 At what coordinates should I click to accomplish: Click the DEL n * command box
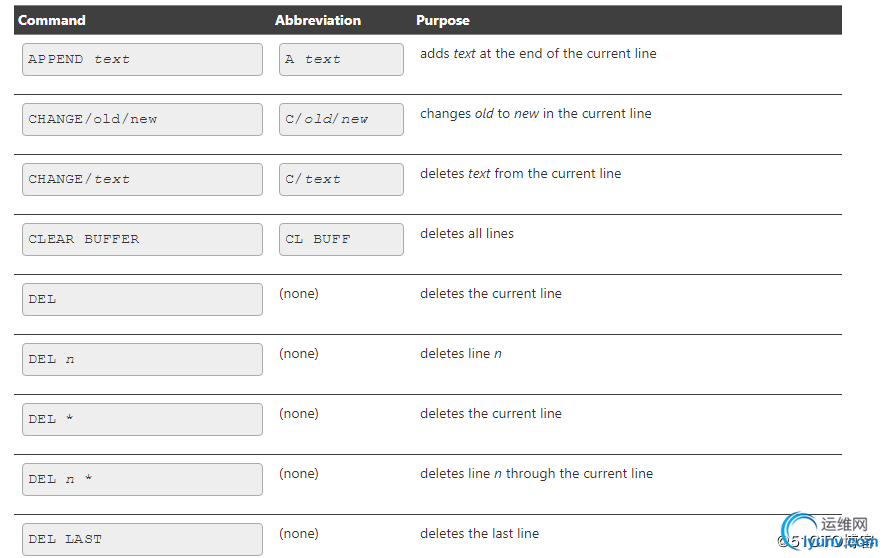click(x=142, y=479)
